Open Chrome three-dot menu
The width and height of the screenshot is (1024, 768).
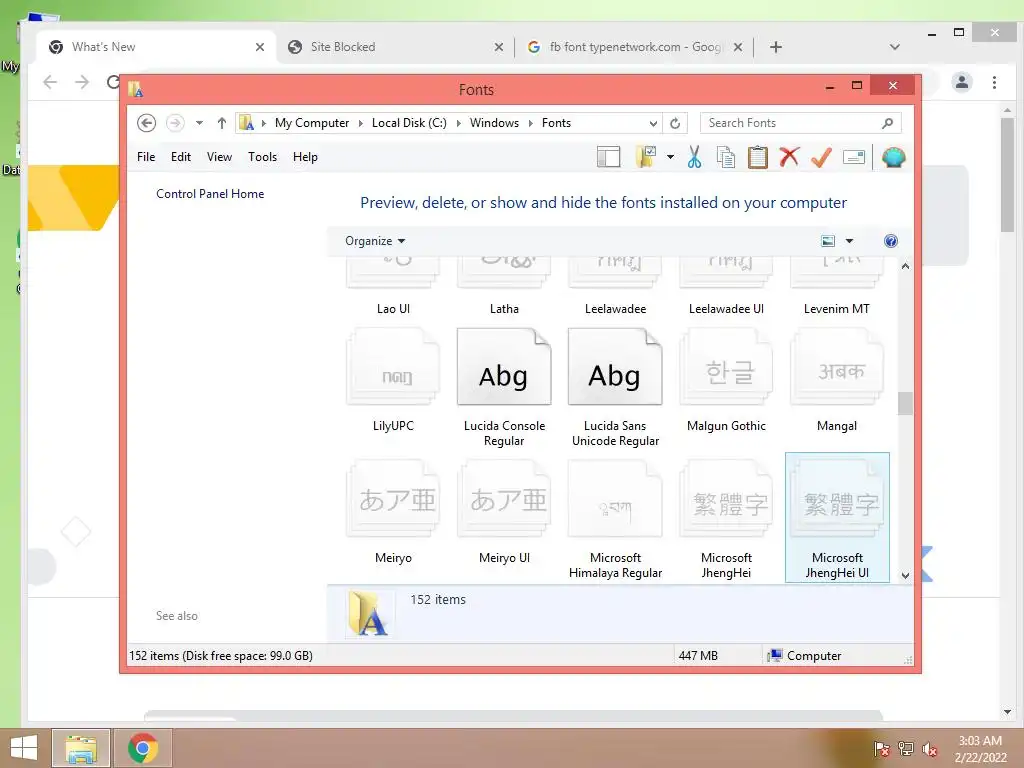[x=994, y=82]
